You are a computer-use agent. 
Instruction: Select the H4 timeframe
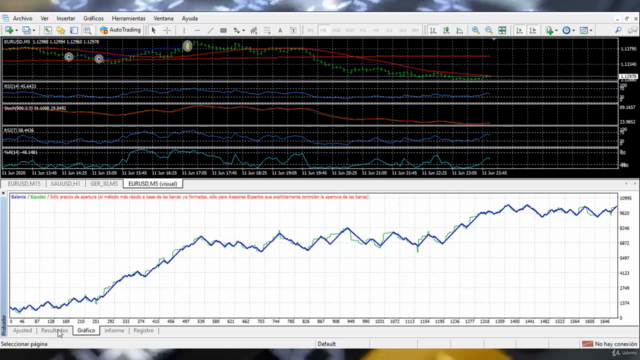[x=376, y=30]
